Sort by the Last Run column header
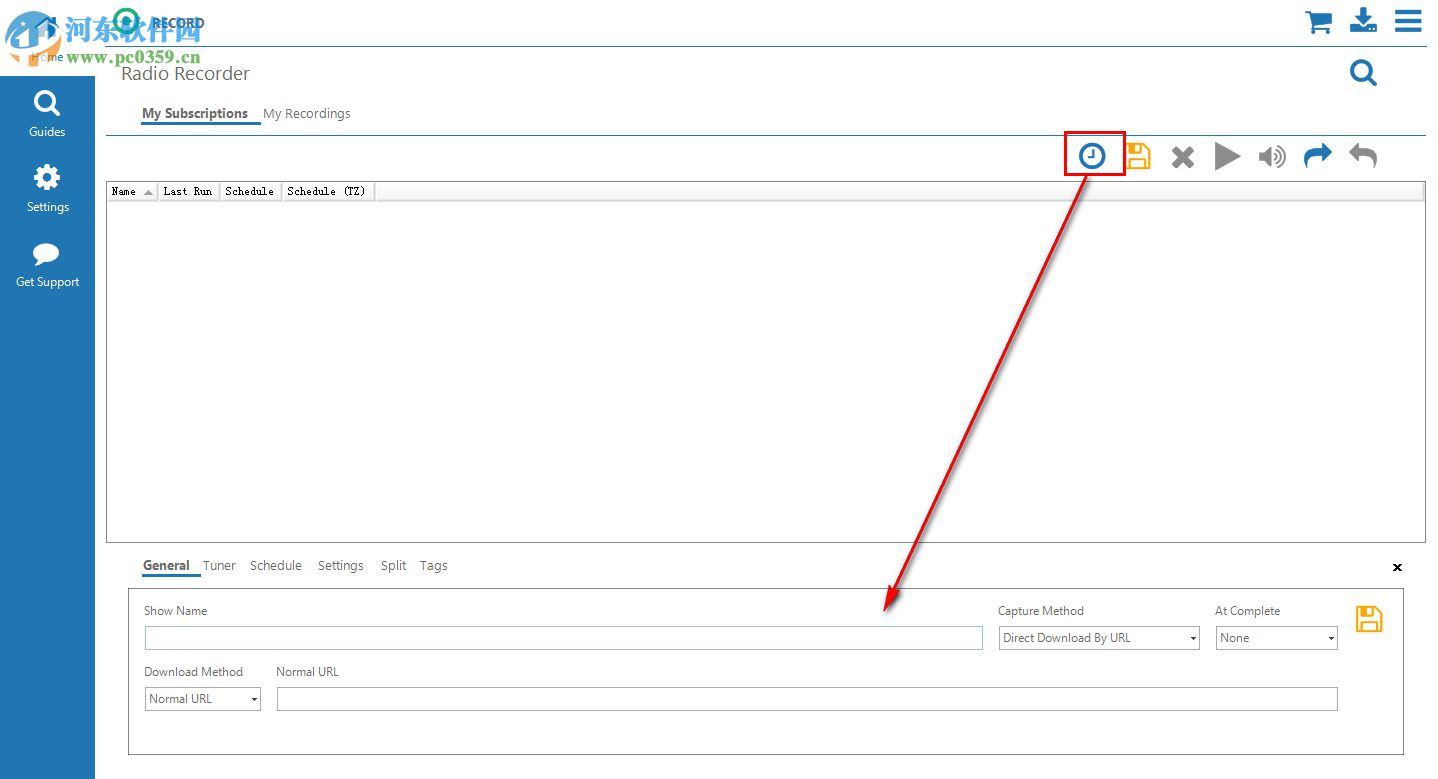Image resolution: width=1438 pixels, height=779 pixels. click(188, 191)
